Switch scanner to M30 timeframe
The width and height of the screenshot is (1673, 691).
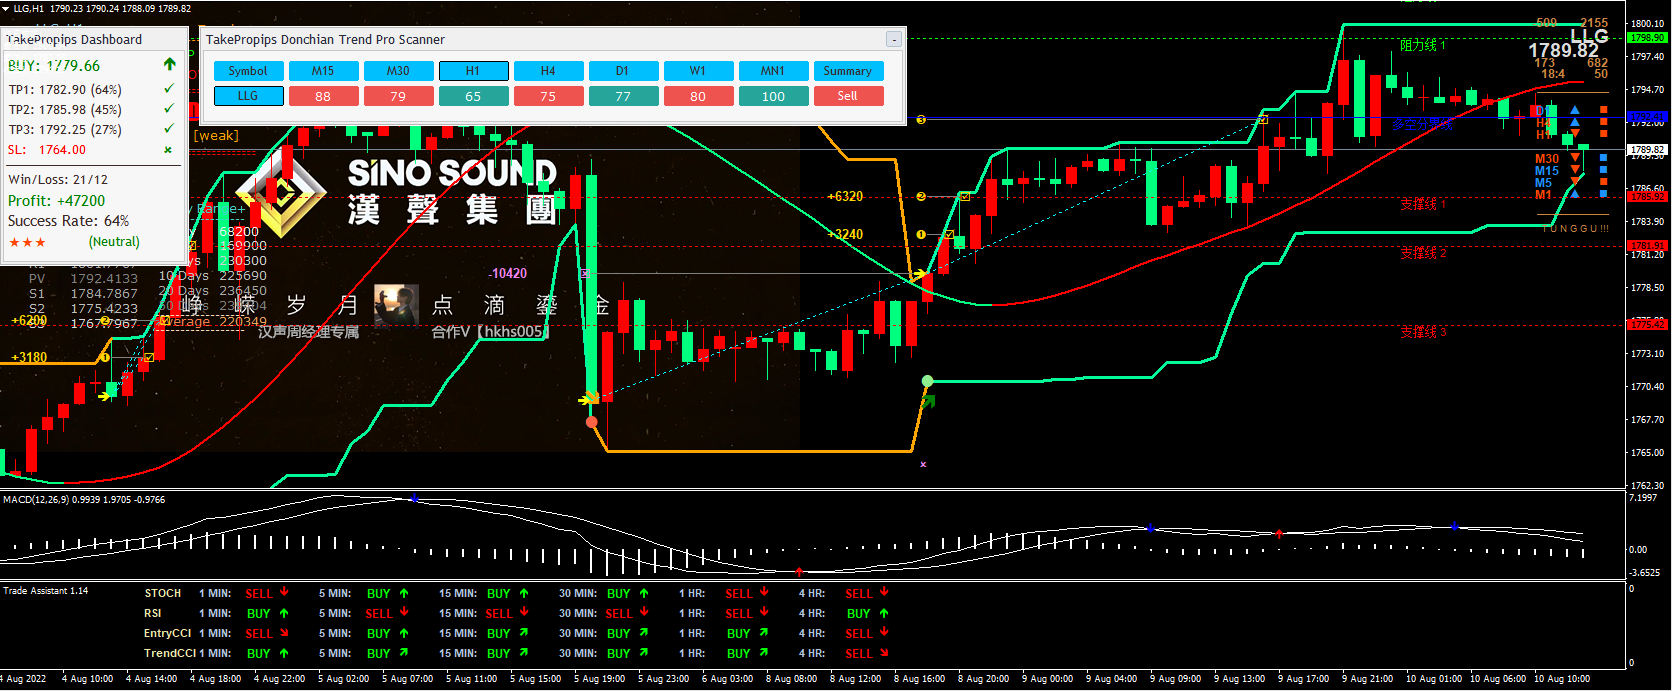[398, 71]
